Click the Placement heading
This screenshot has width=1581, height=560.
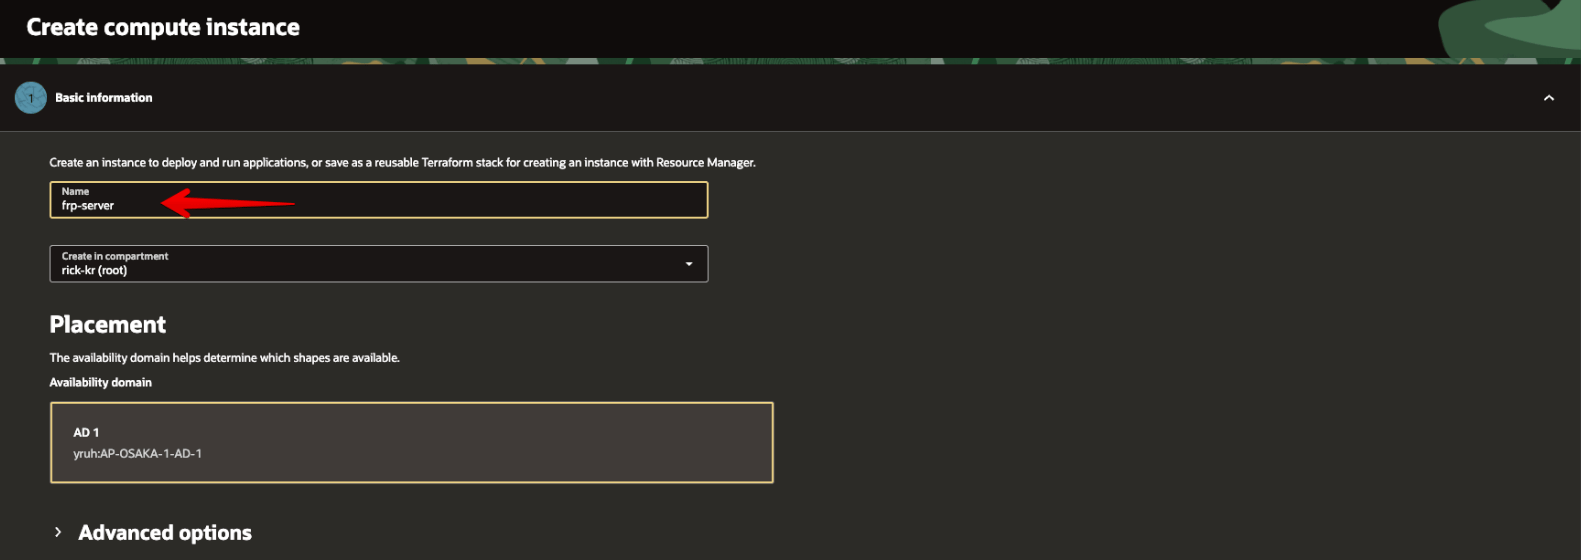click(x=108, y=324)
